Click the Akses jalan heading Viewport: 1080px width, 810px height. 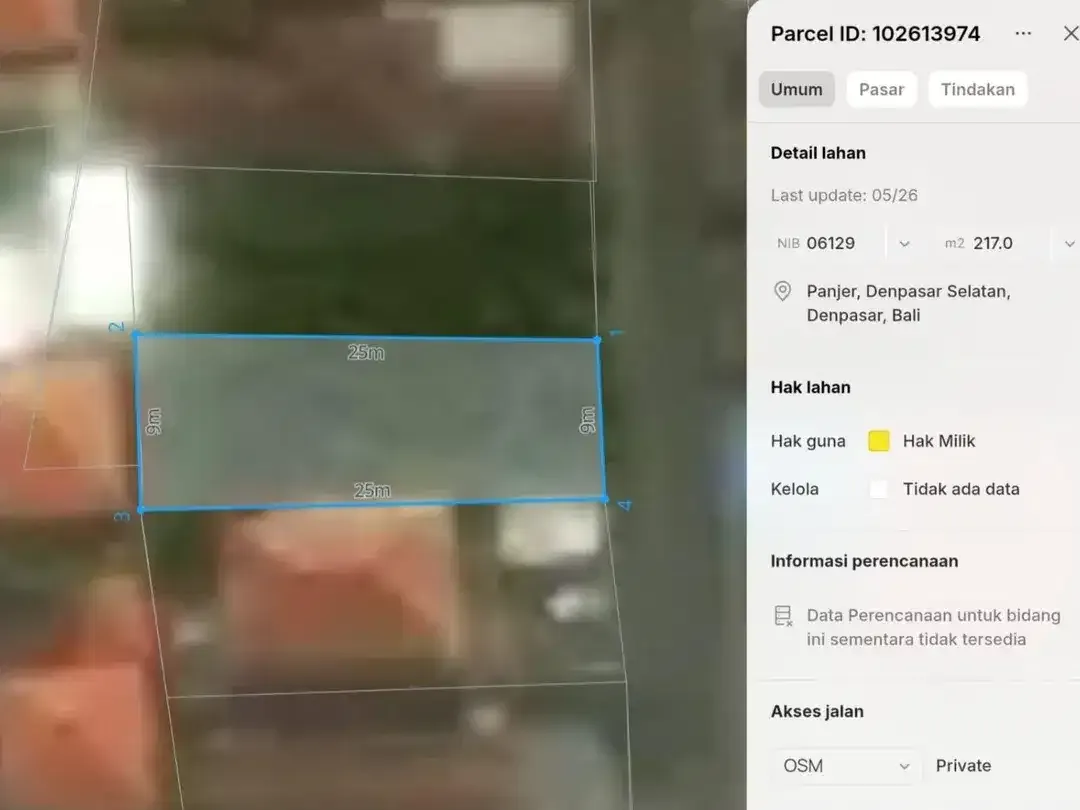click(817, 712)
